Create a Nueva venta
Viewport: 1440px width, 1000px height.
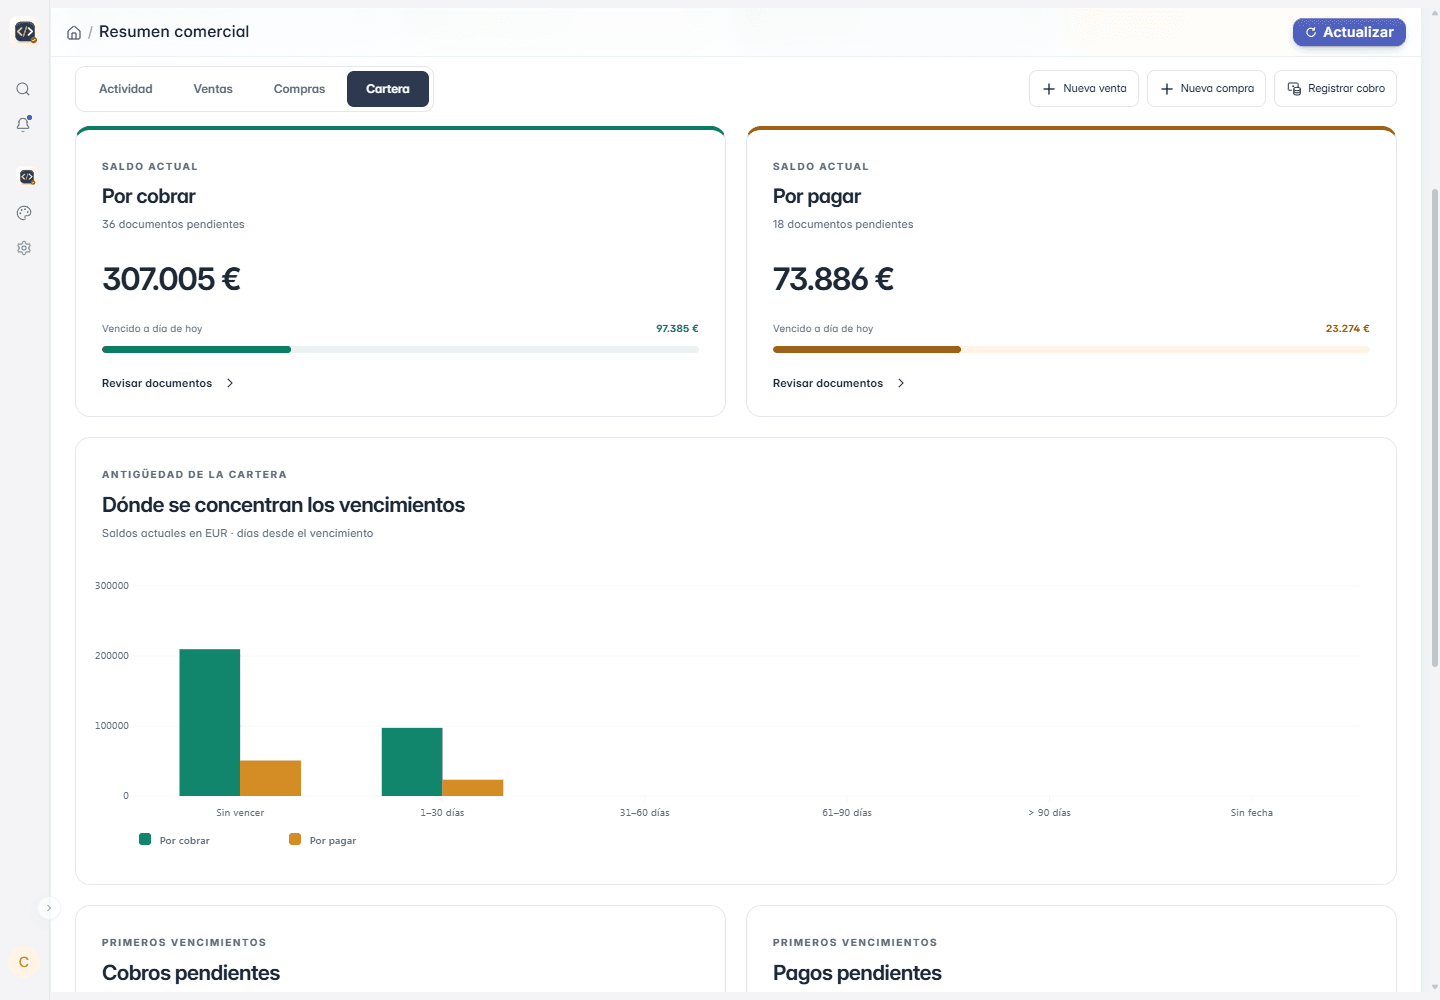pos(1084,88)
